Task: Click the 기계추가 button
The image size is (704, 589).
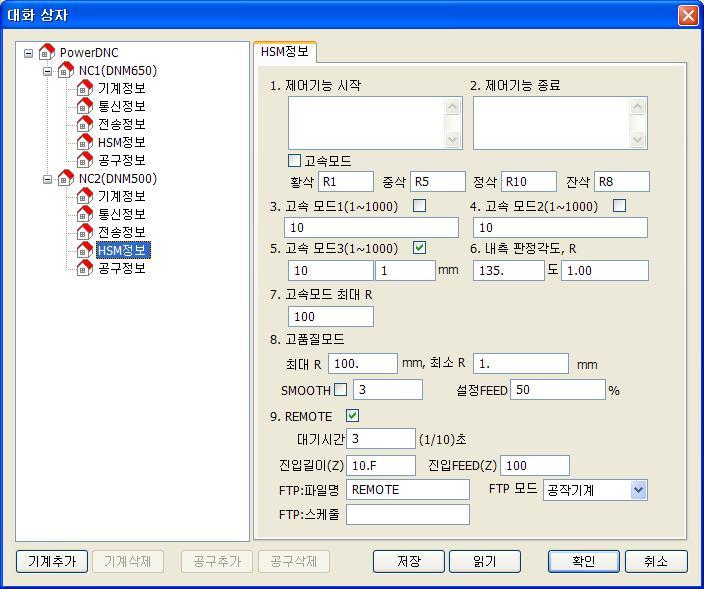Action: click(x=52, y=561)
